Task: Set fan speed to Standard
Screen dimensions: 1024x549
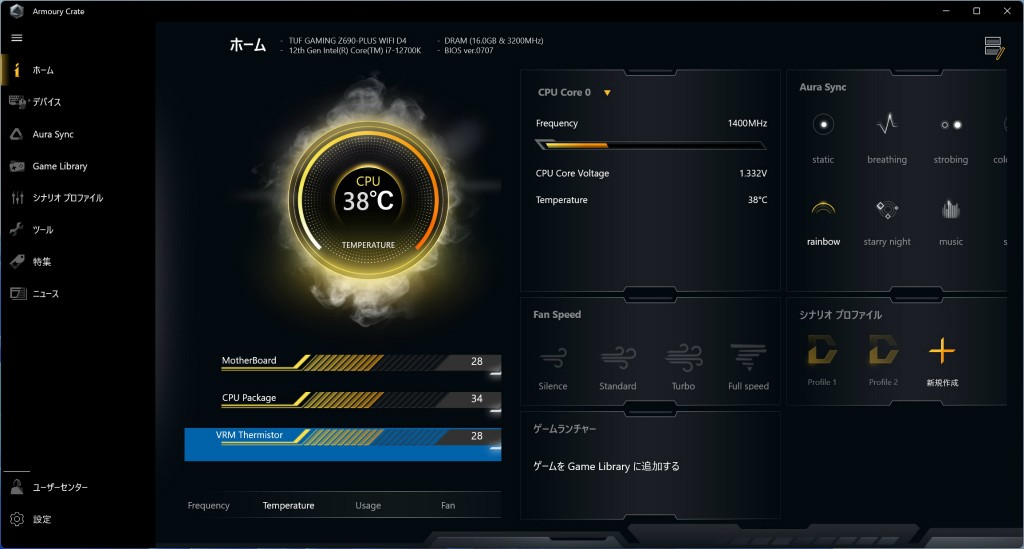Action: tap(618, 357)
